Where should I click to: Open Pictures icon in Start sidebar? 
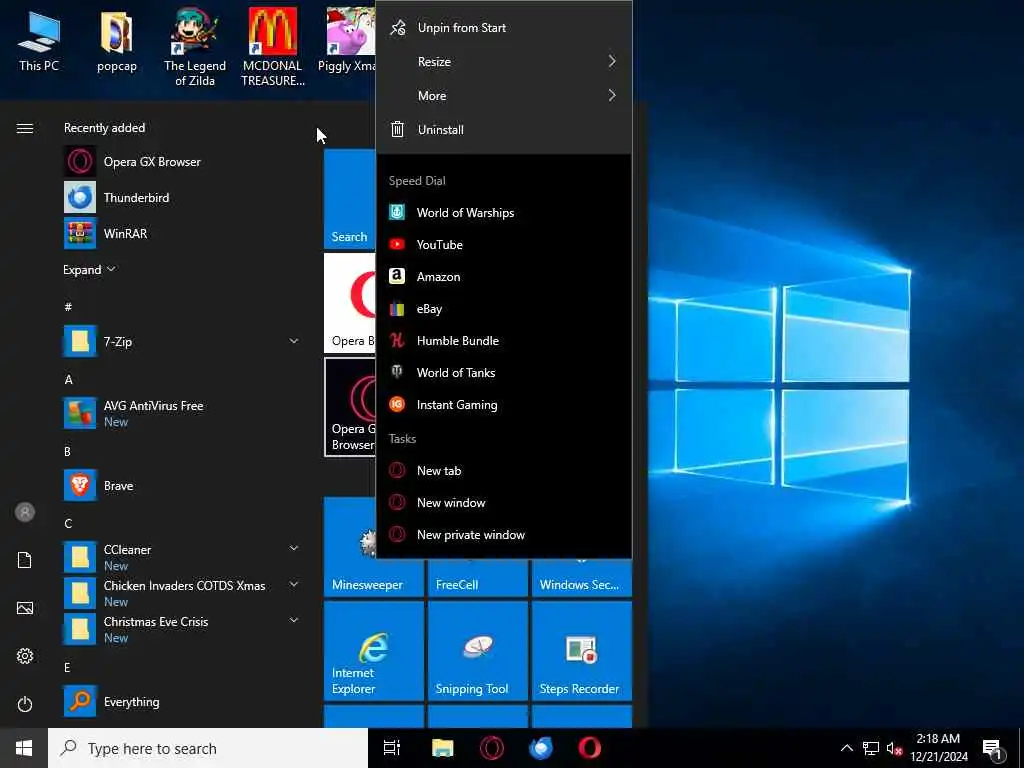click(25, 609)
